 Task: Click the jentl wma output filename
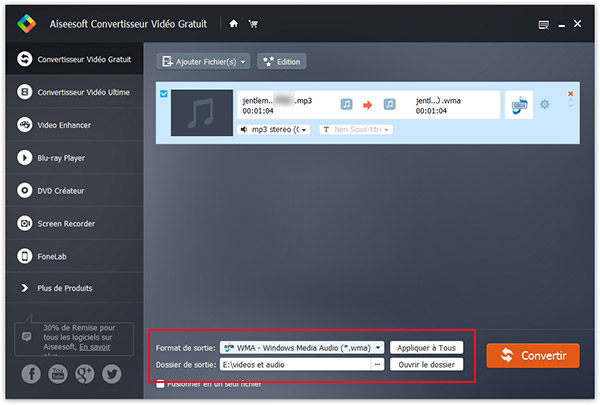(x=438, y=101)
